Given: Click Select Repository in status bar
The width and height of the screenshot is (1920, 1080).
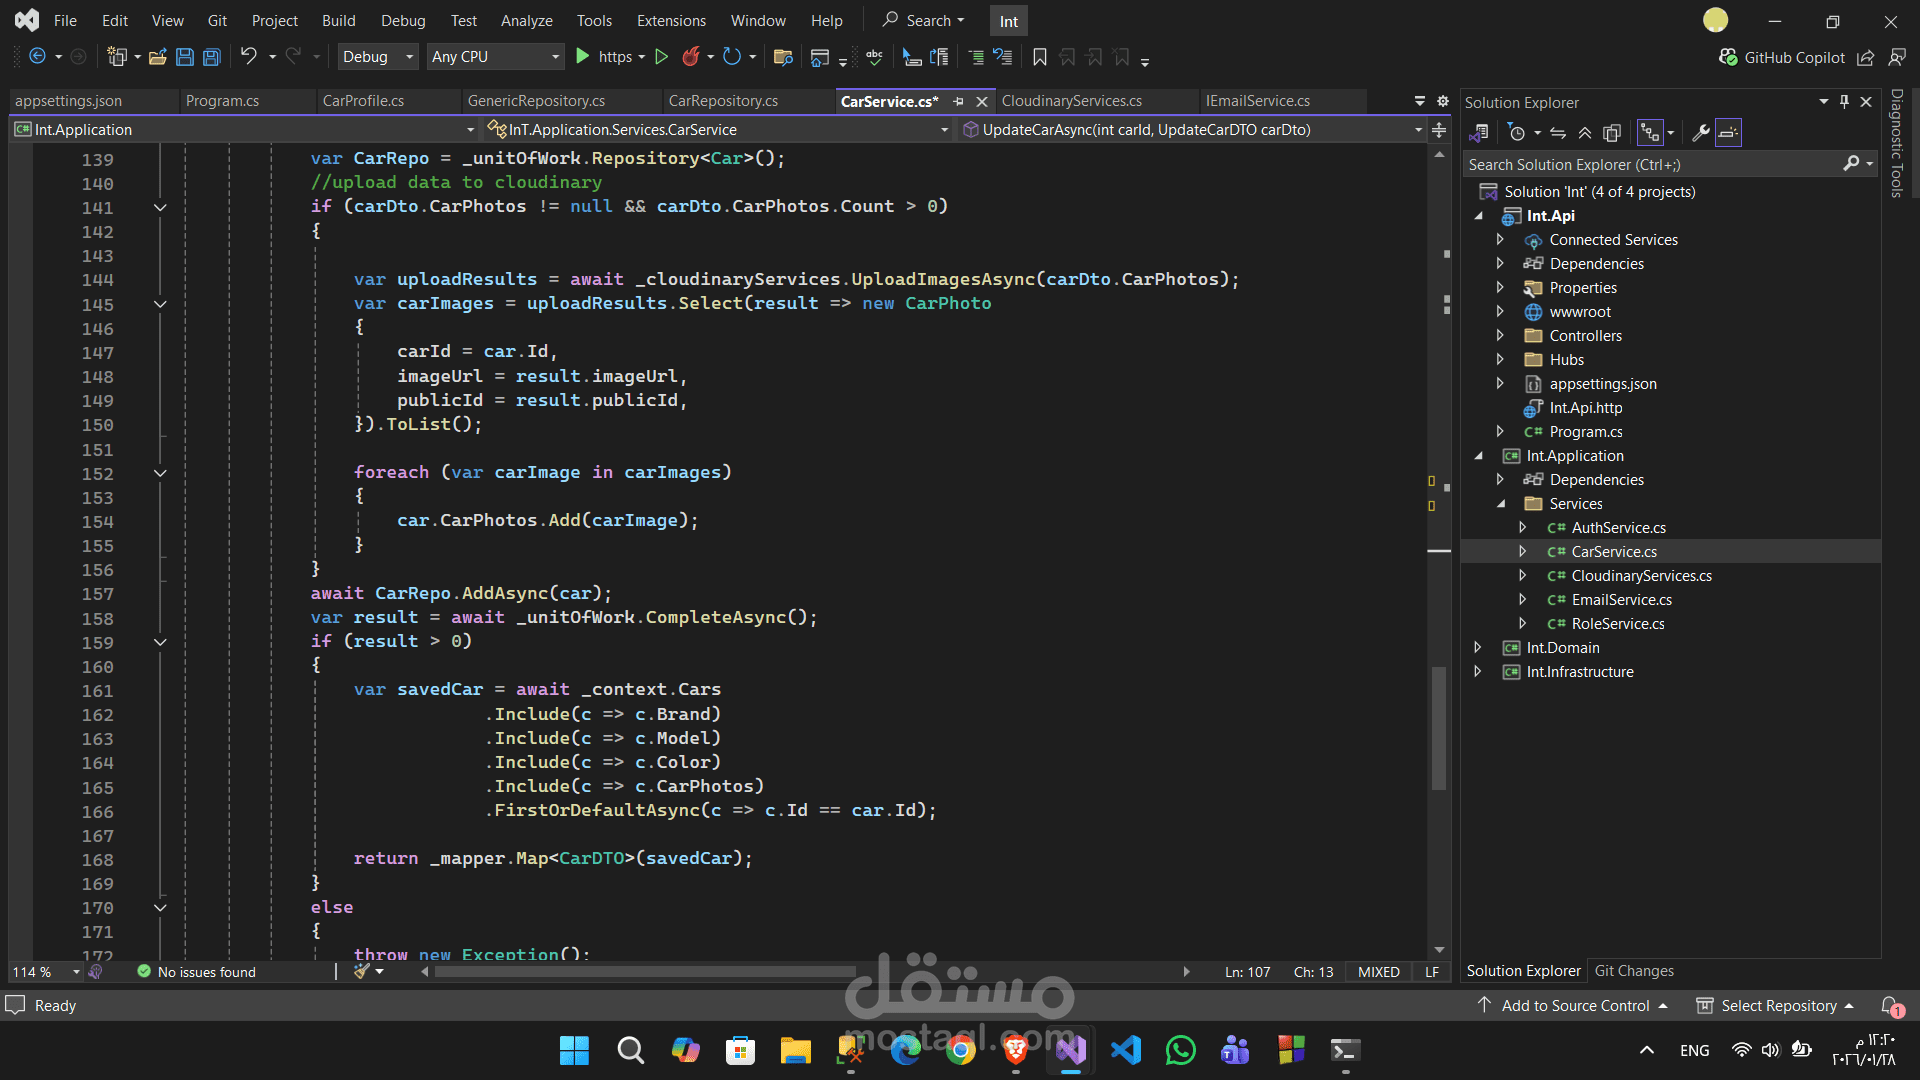Looking at the screenshot, I should 1778,1006.
